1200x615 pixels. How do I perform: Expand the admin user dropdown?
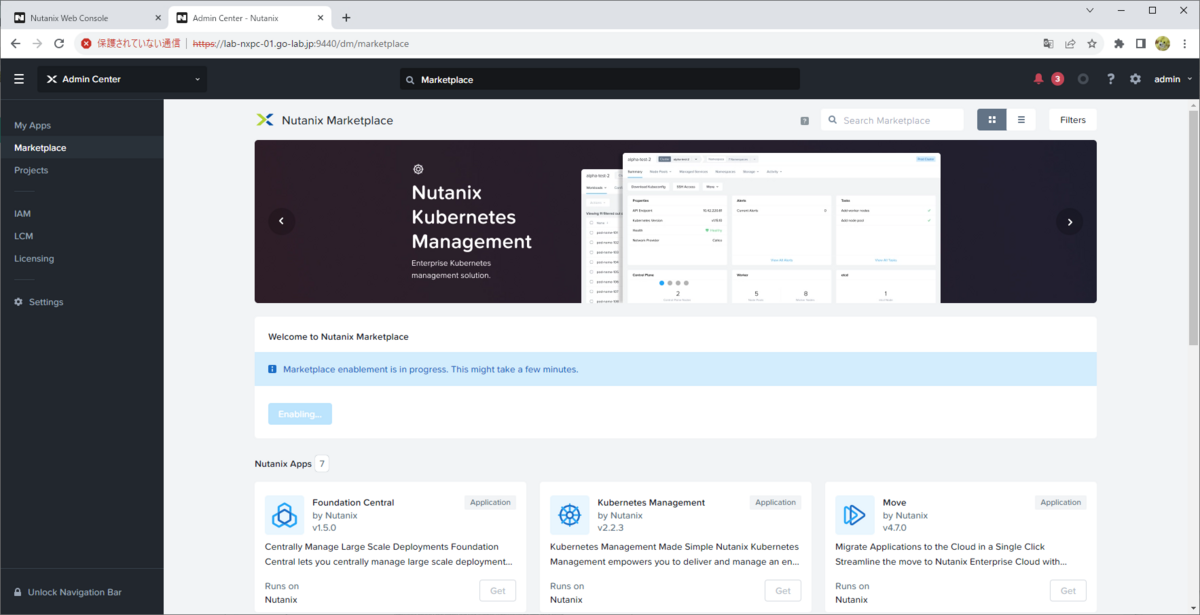coord(1173,79)
